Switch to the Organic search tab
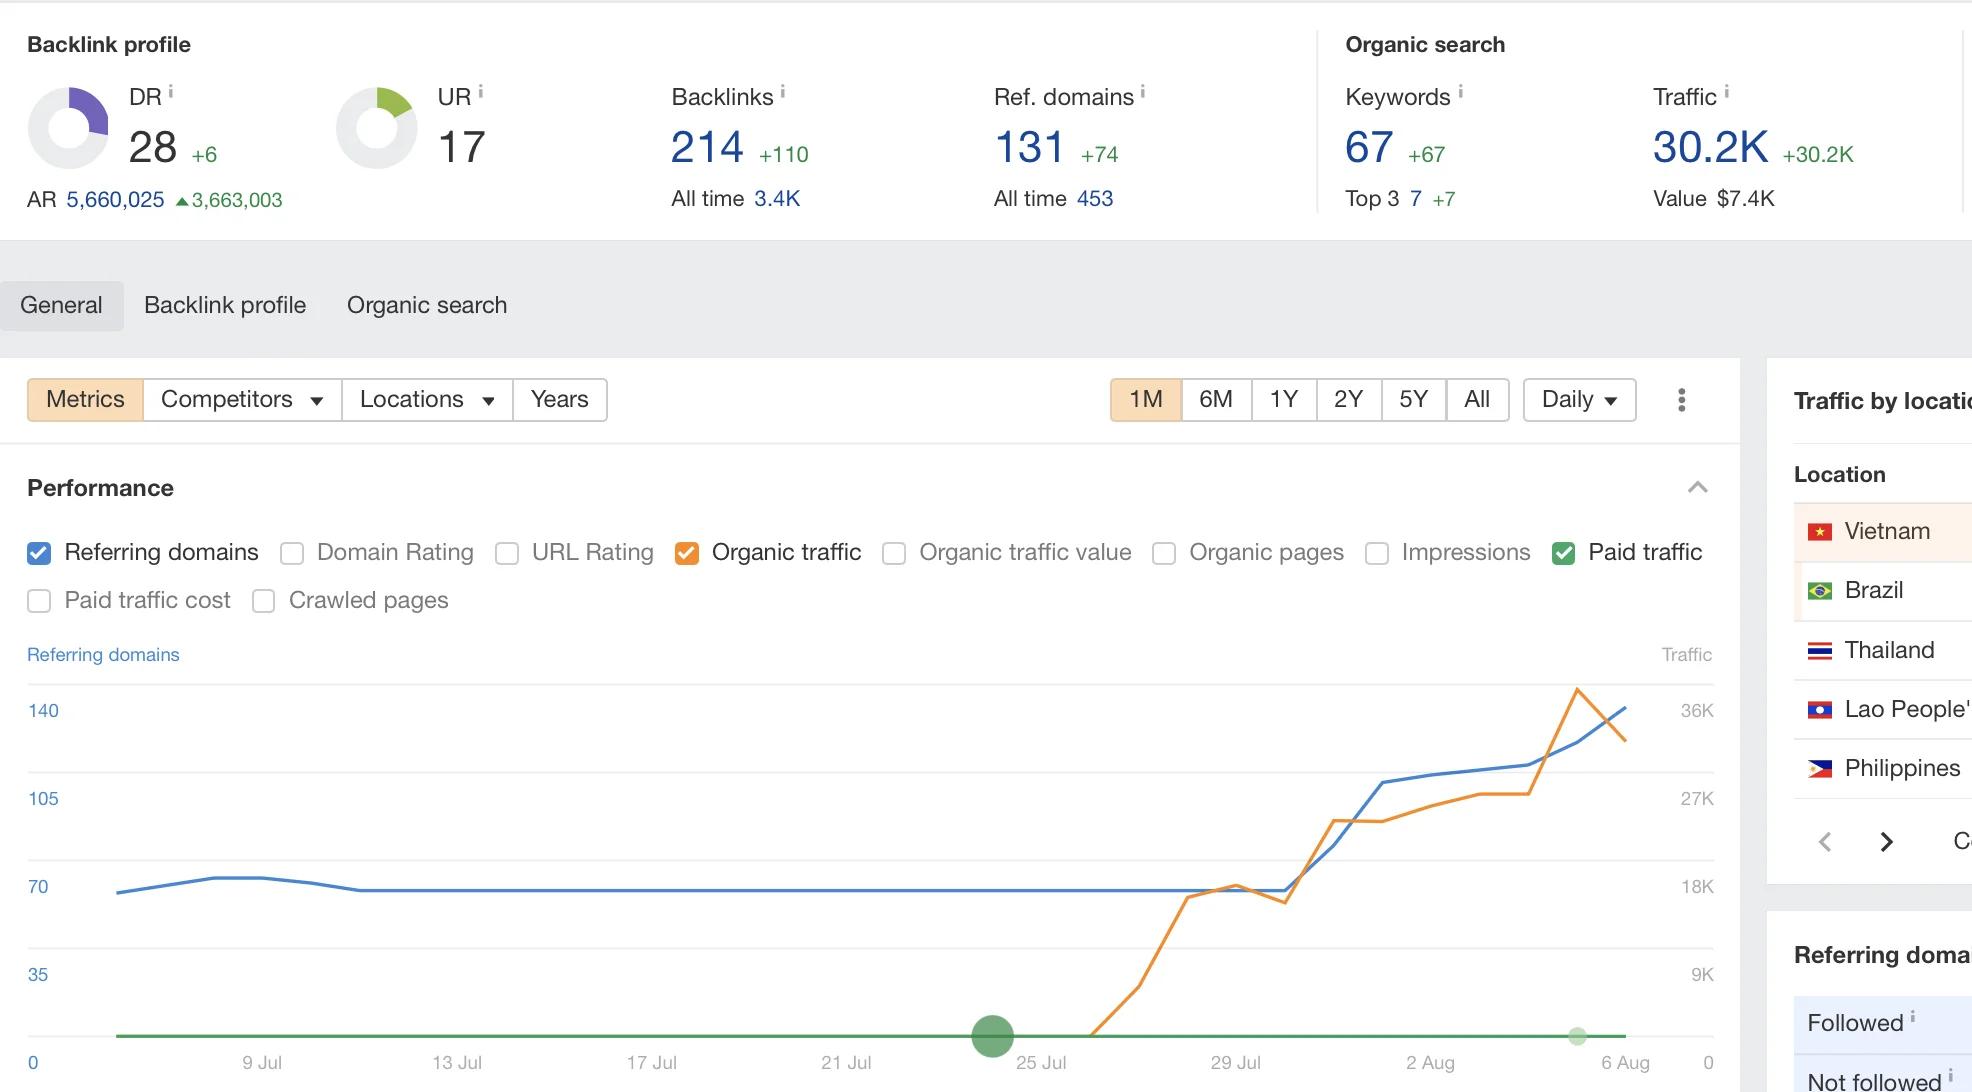Image resolution: width=1972 pixels, height=1092 pixels. pos(427,306)
